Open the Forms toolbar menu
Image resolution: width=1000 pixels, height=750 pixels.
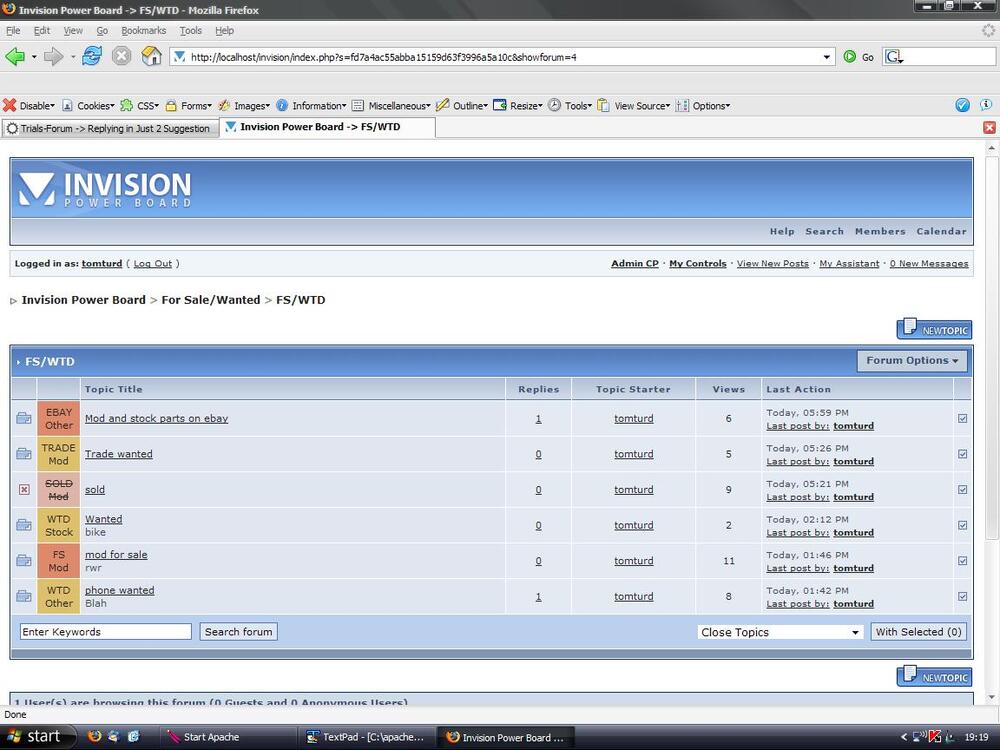[188, 106]
